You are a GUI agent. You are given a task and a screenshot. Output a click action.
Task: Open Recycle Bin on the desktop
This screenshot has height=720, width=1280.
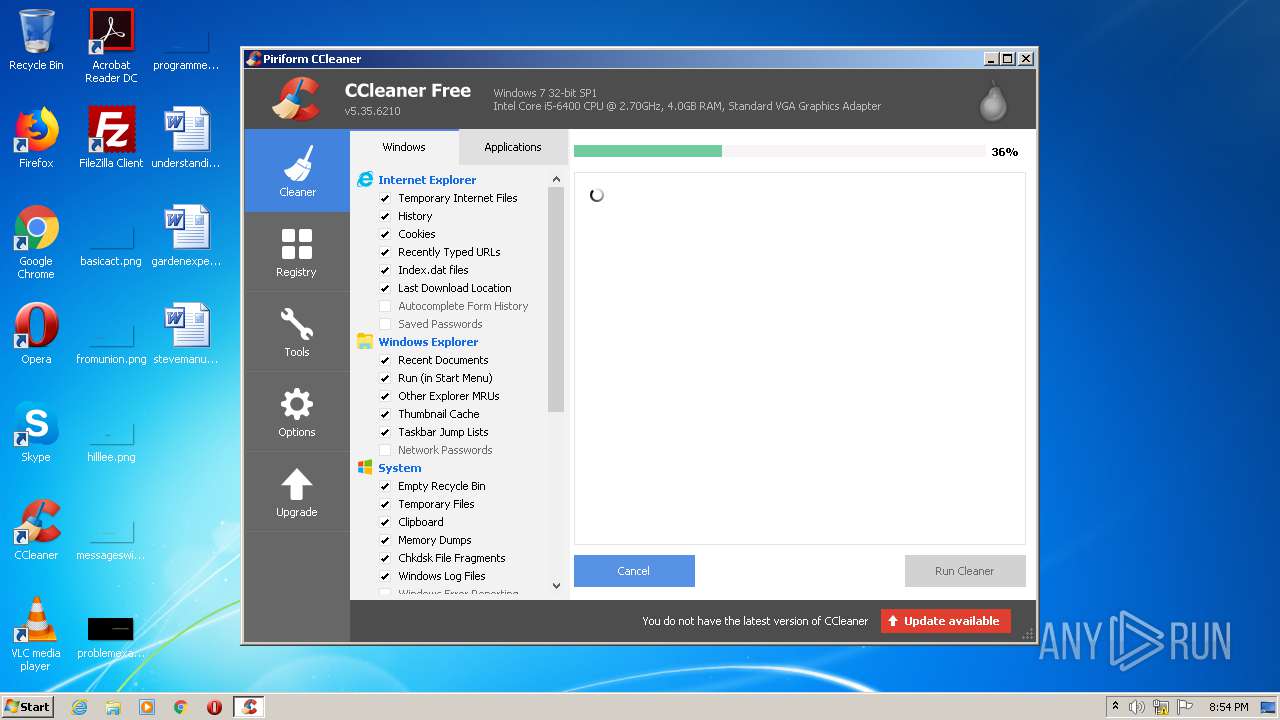36,40
